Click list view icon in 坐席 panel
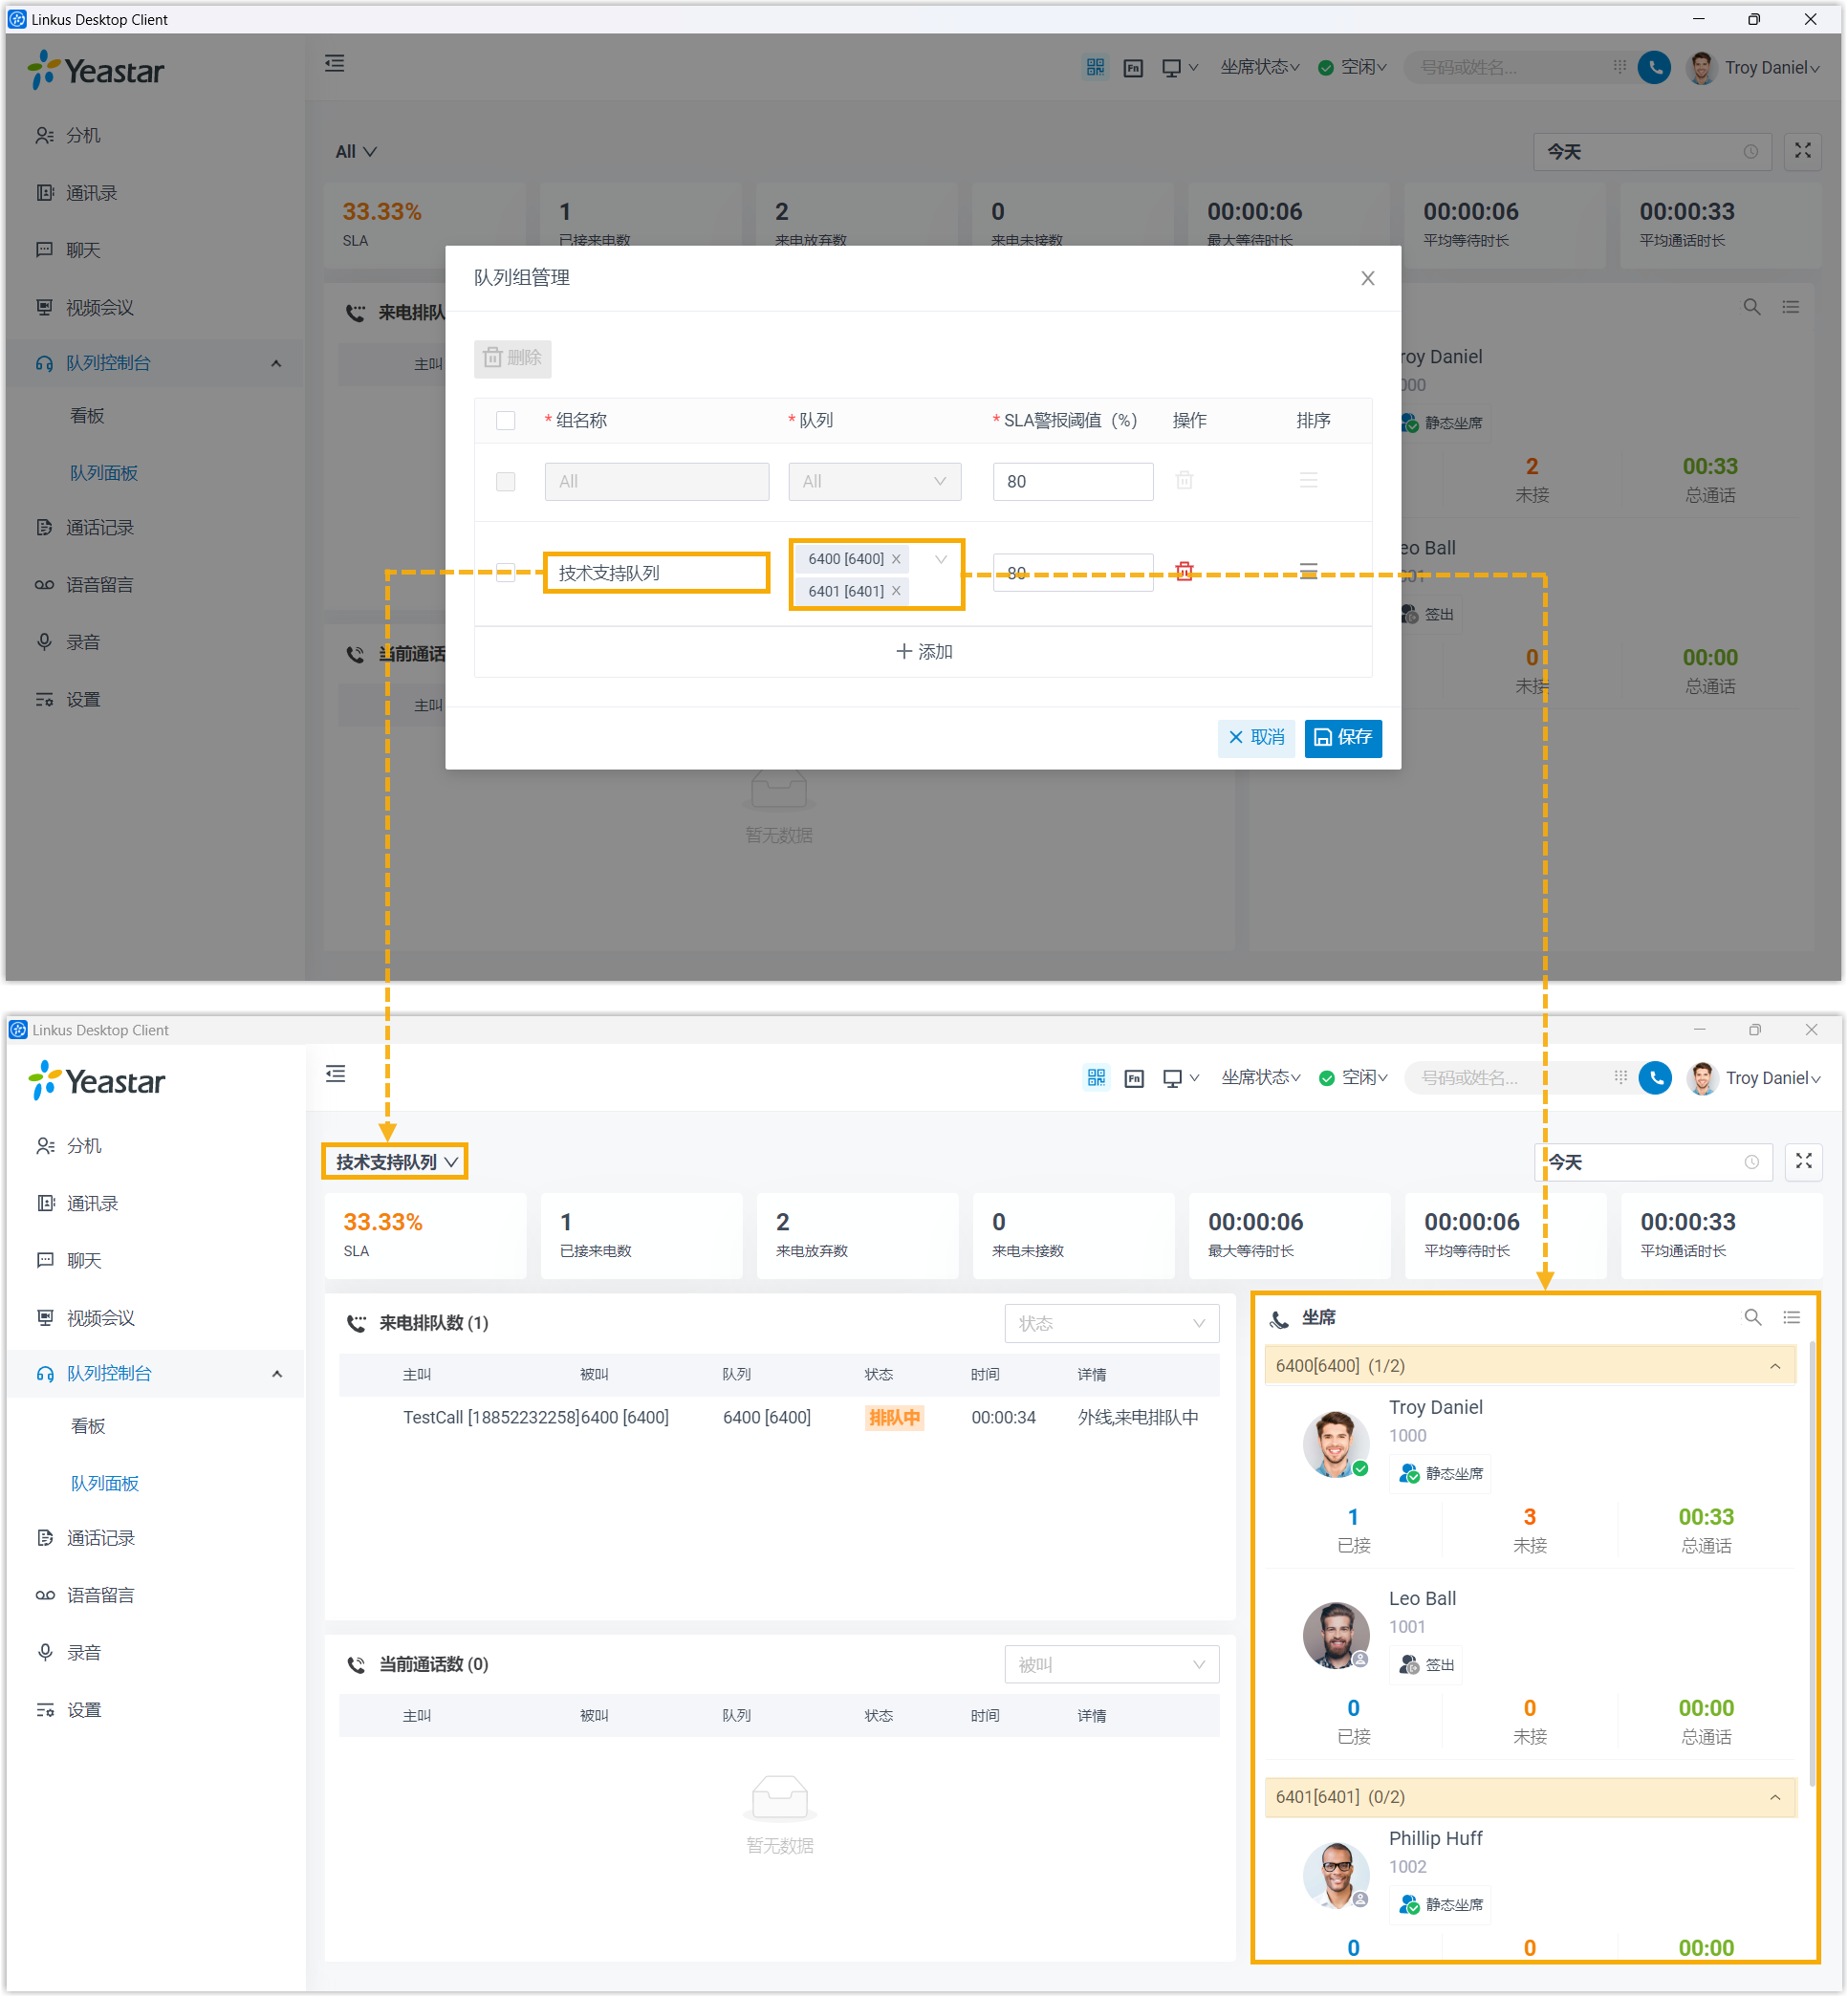The height and width of the screenshot is (1997, 1848). [1791, 1317]
